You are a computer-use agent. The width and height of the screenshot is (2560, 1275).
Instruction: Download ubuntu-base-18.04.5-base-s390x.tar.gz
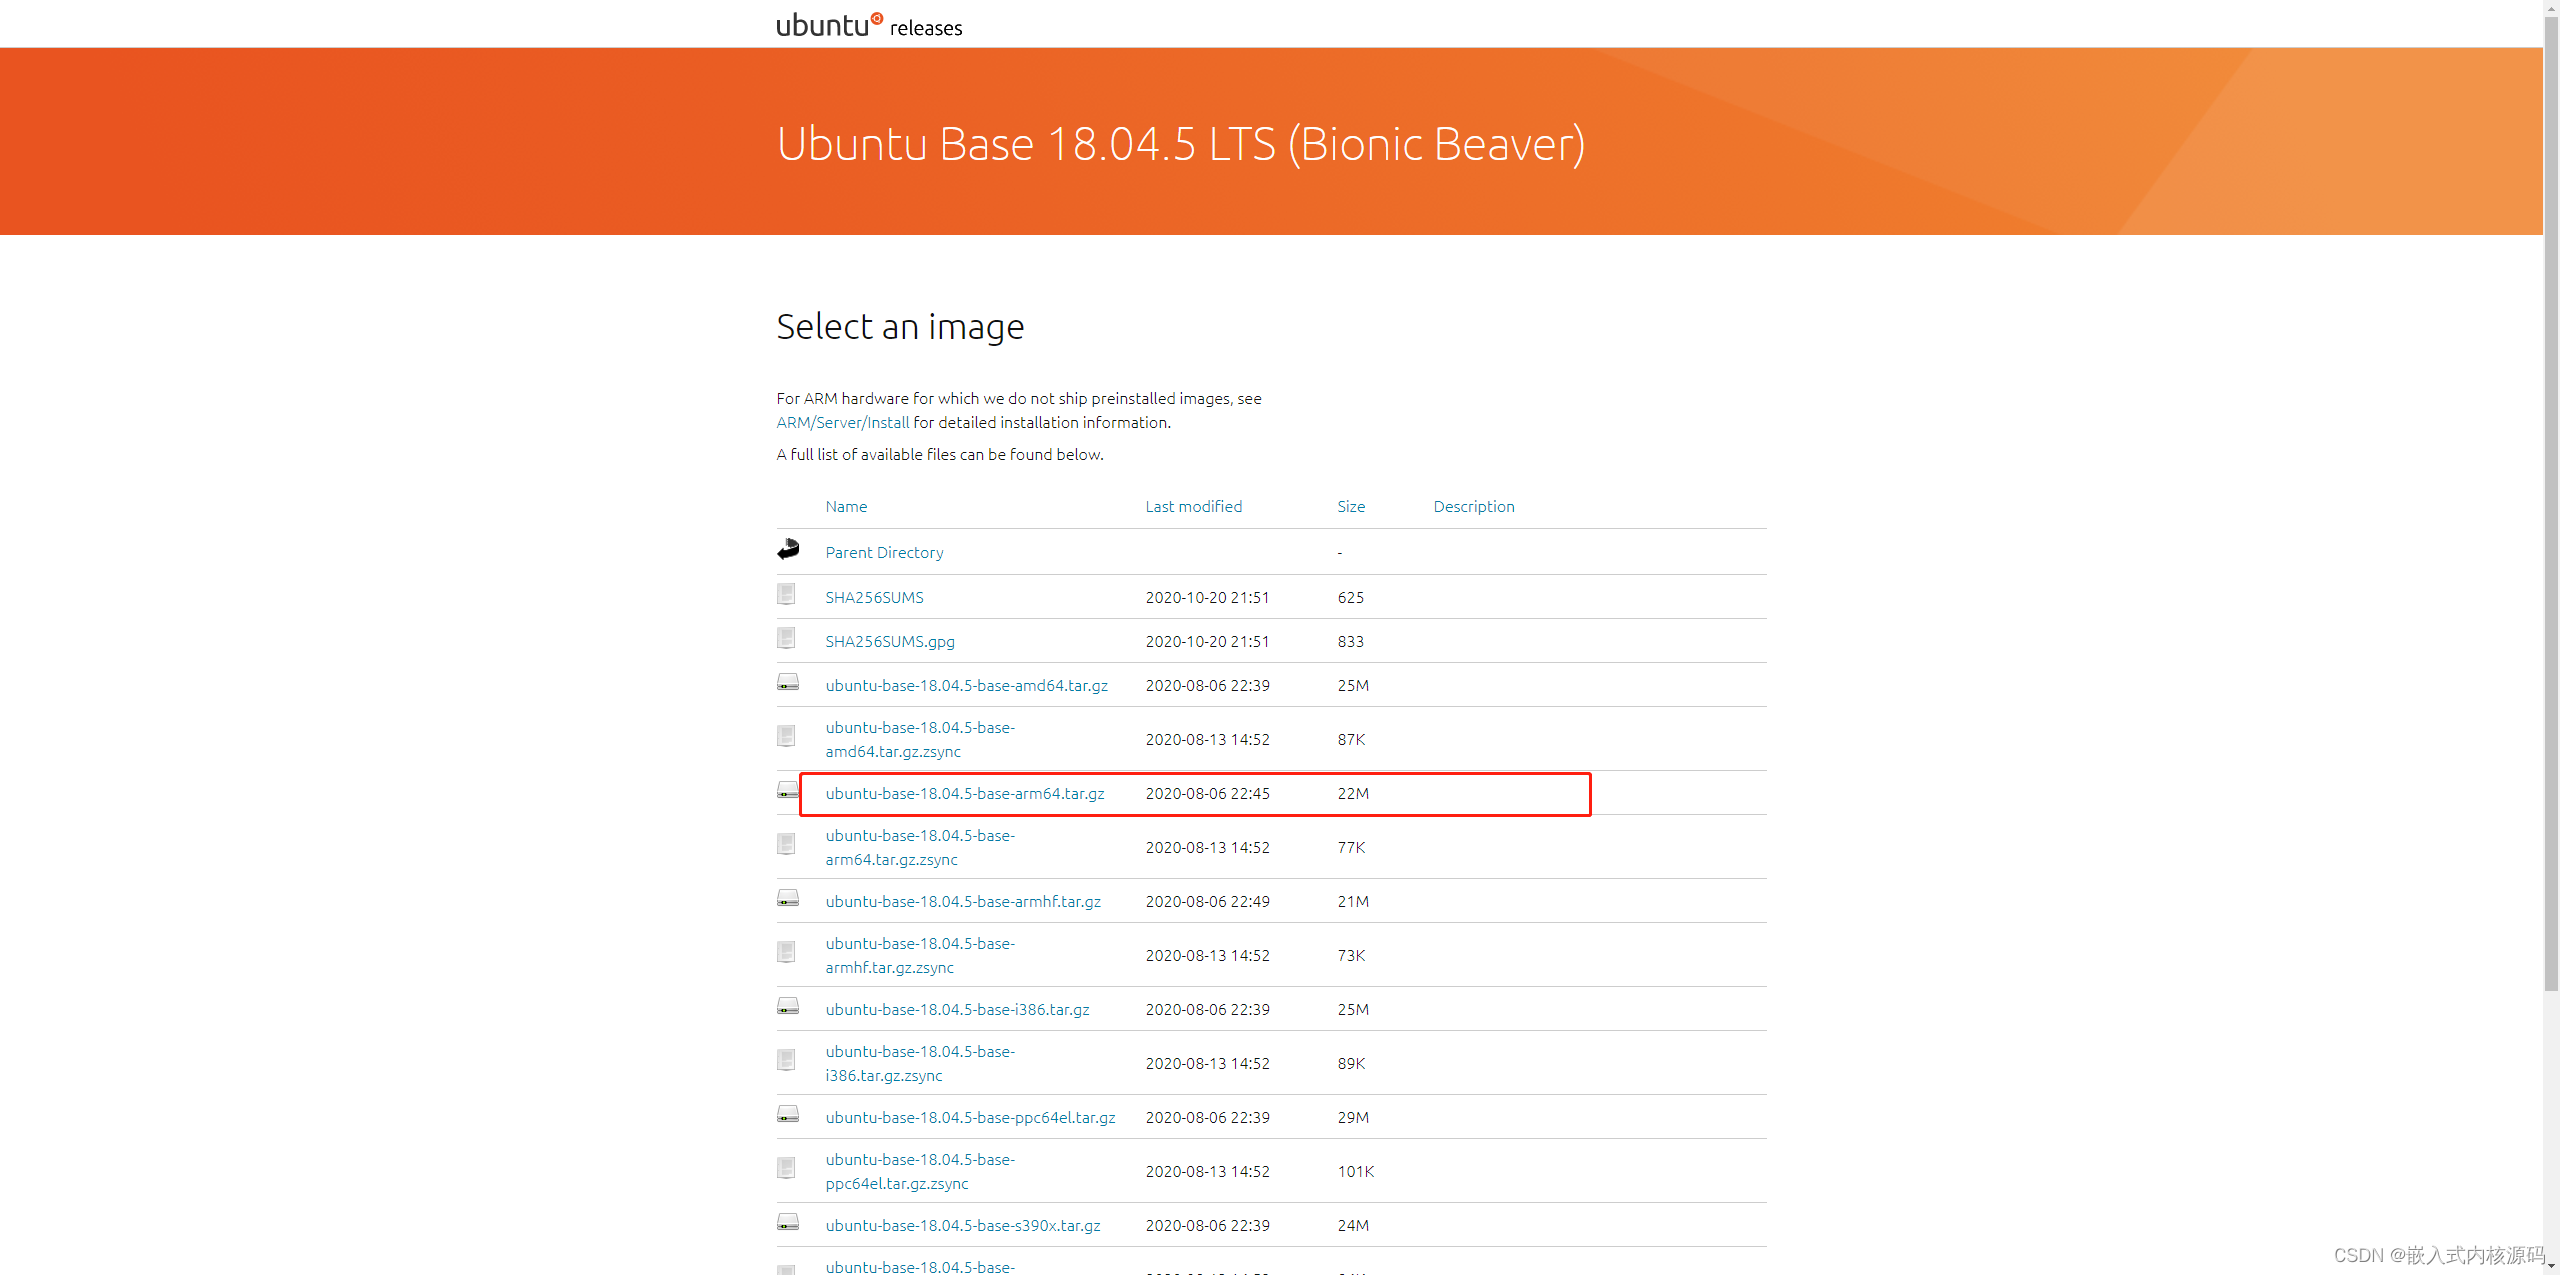(963, 1225)
